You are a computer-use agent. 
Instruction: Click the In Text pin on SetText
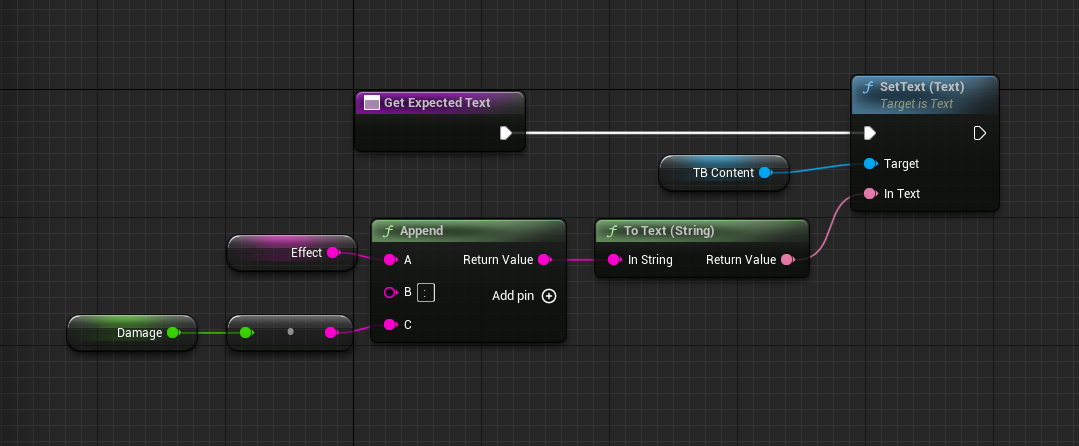(x=870, y=193)
